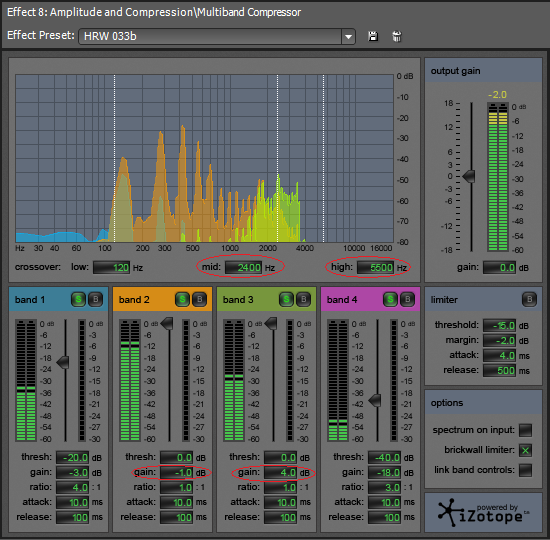Screen dimensions: 550x540
Task: Click limiter release value field
Action: coord(499,370)
